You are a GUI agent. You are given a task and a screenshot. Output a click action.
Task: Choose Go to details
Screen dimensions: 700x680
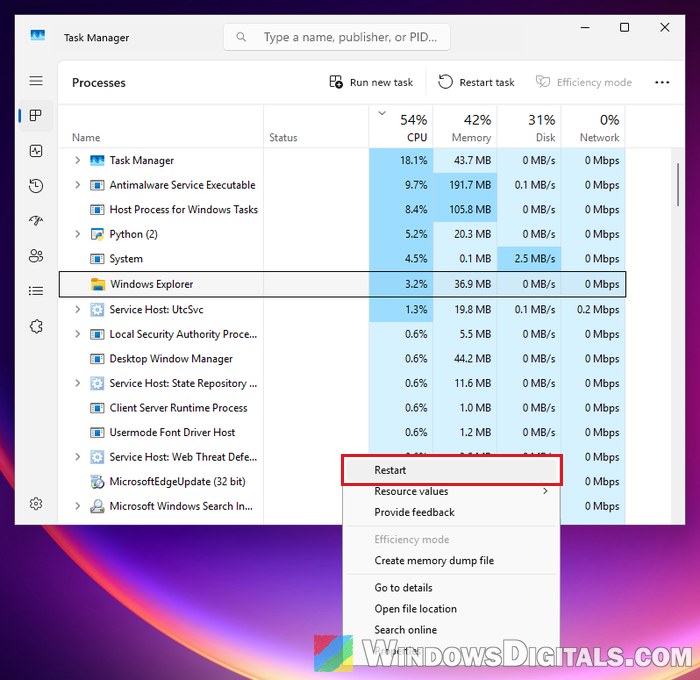click(451, 588)
